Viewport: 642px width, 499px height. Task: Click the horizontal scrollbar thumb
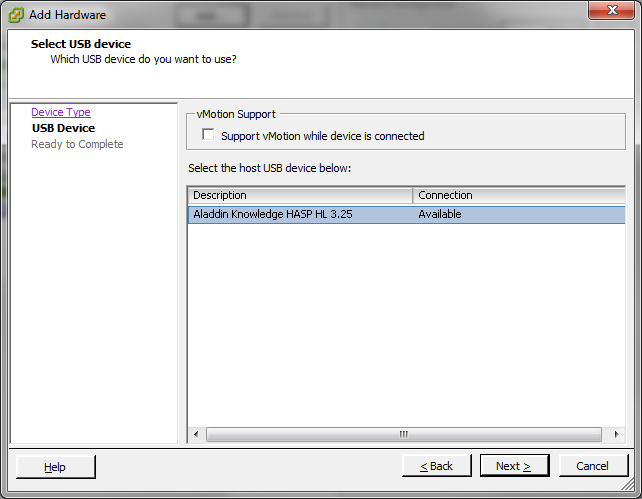(404, 434)
